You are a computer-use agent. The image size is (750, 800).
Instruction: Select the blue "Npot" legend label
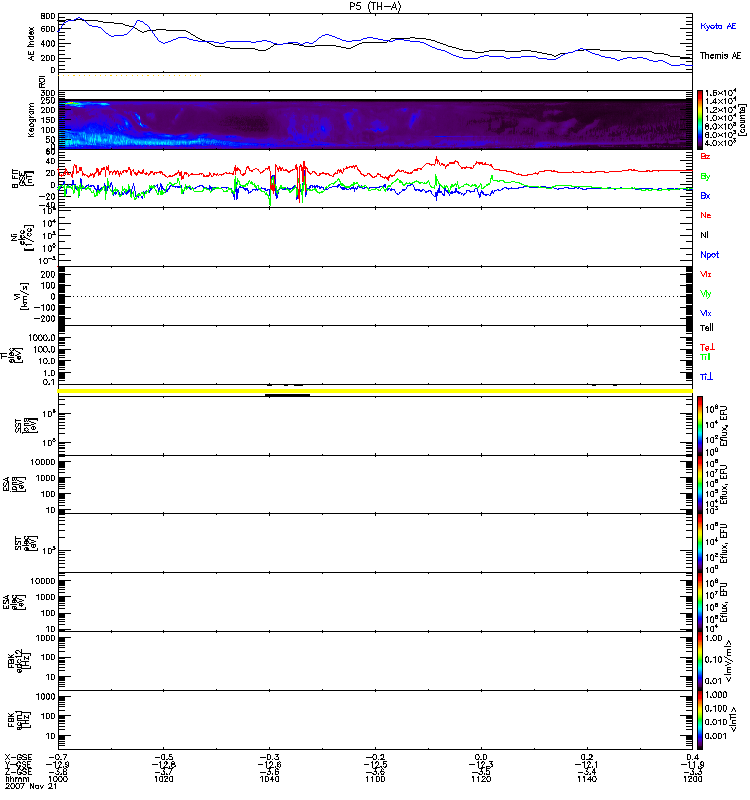pyautogui.click(x=710, y=255)
